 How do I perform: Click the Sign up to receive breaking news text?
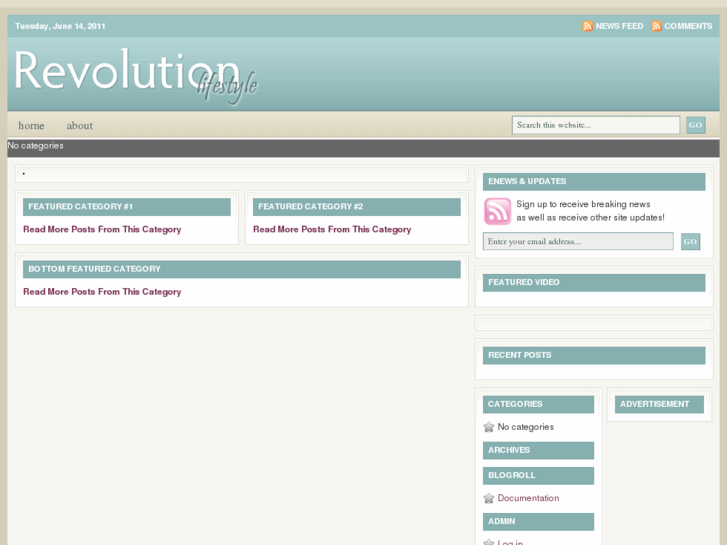(583, 204)
